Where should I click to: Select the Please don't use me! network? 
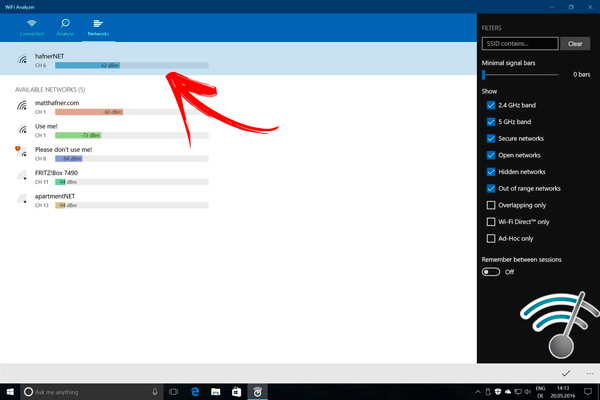pos(113,154)
